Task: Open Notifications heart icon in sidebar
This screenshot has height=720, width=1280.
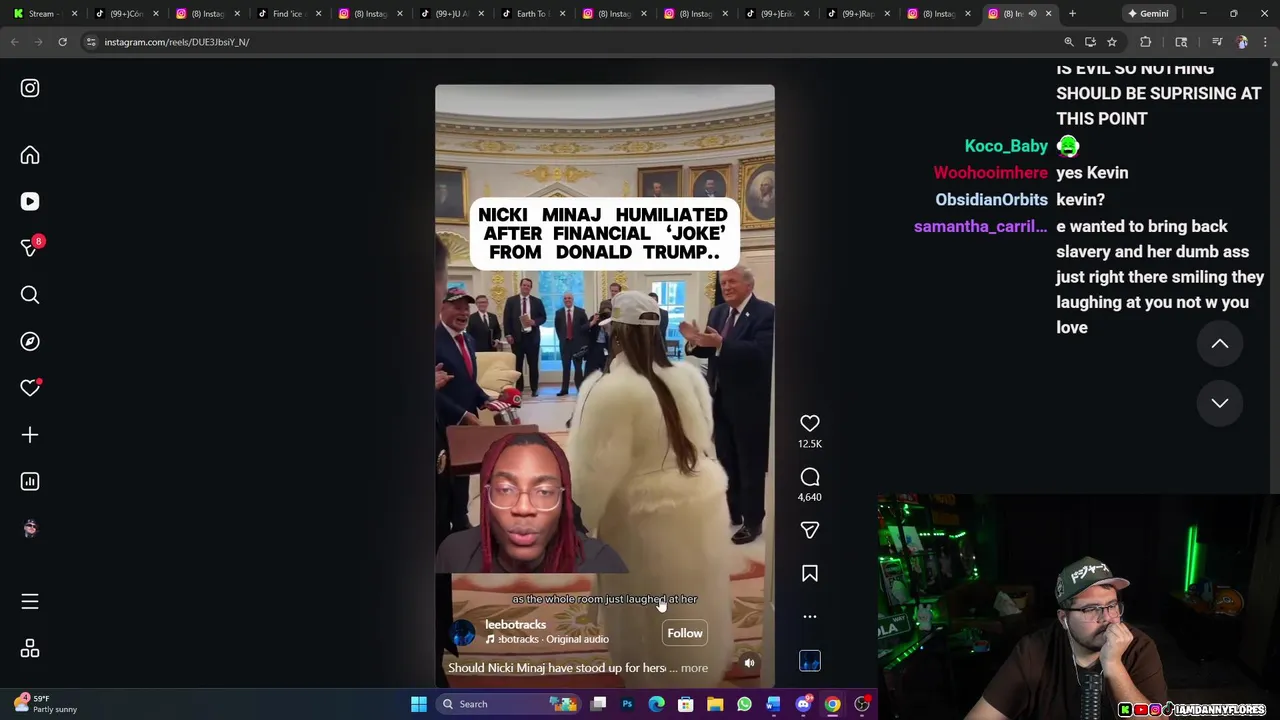Action: pyautogui.click(x=30, y=388)
